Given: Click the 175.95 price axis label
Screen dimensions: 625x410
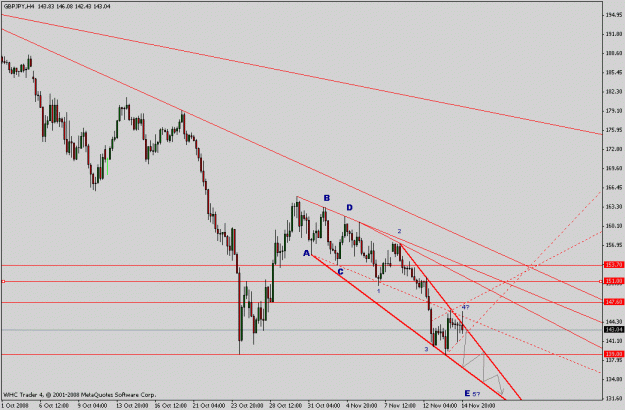Looking at the screenshot, I should pyautogui.click(x=614, y=130).
